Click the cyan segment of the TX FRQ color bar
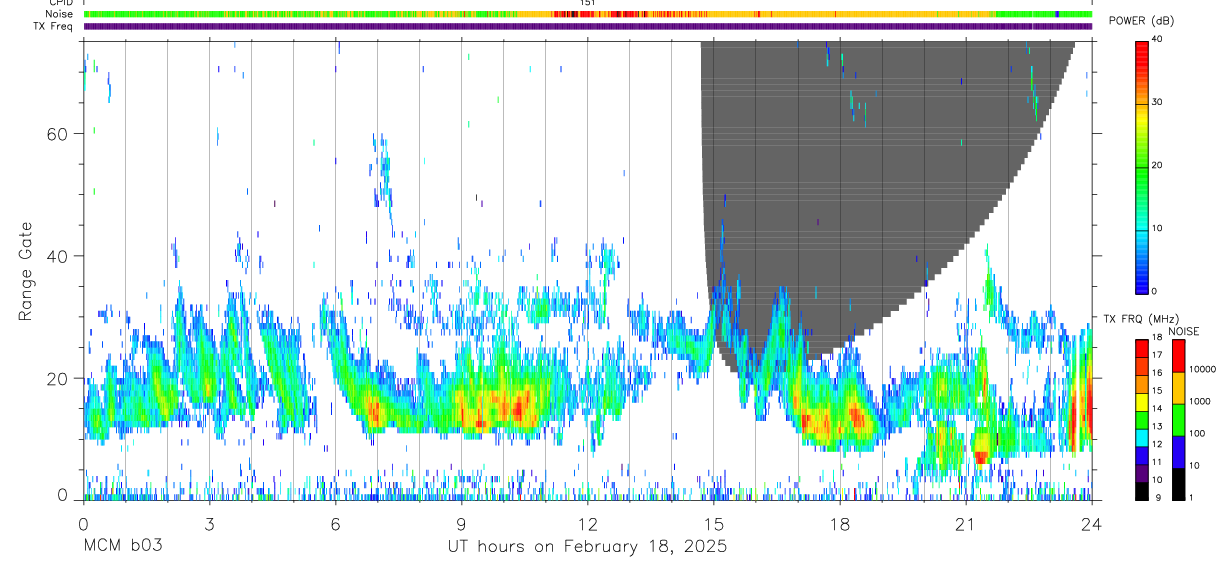This screenshot has height=567, width=1228. (x=1141, y=437)
